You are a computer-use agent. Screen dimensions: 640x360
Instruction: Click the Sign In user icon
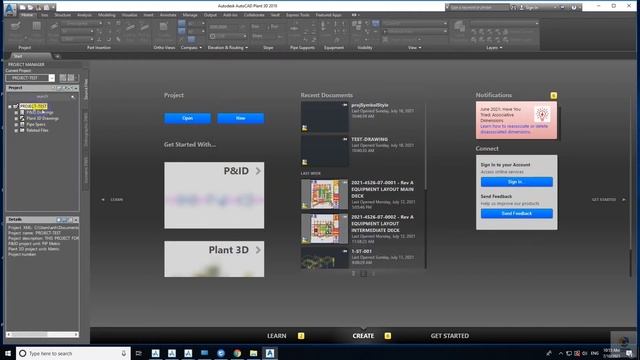point(522,7)
